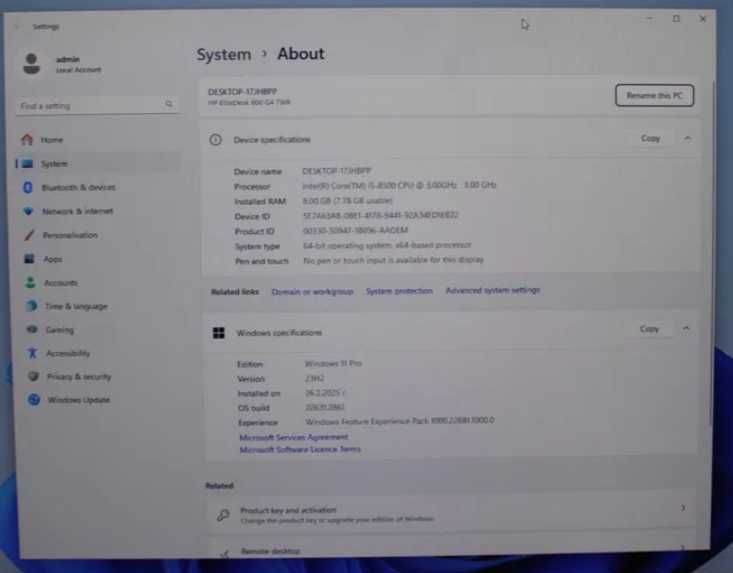This screenshot has height=573, width=733.
Task: Open Domain or workgroup link
Action: click(312, 292)
